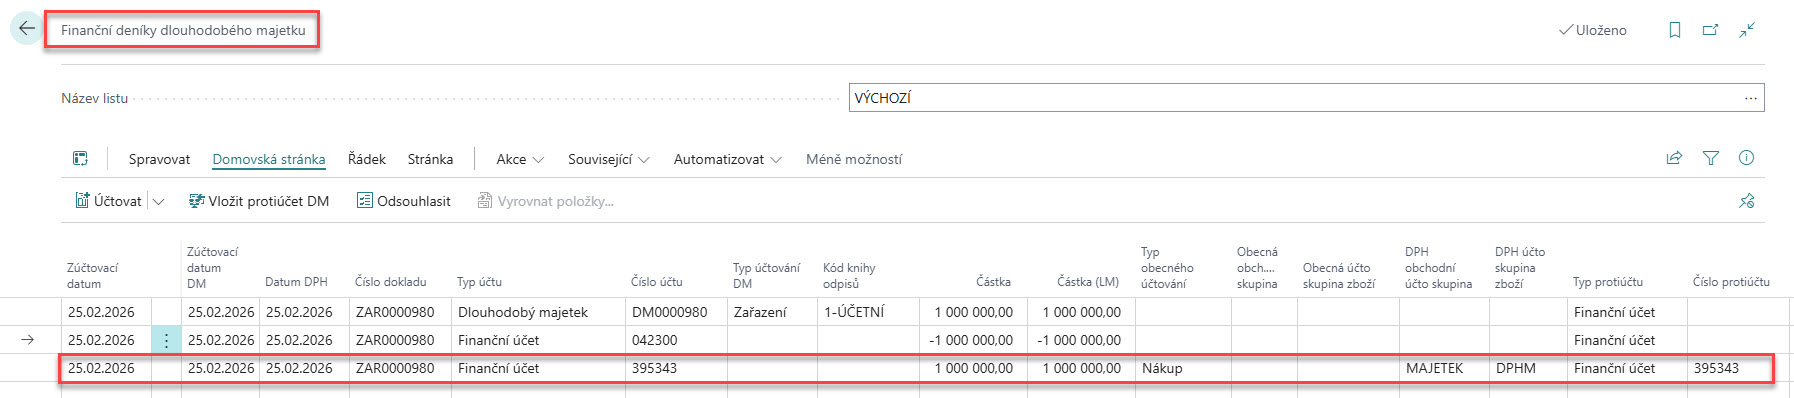This screenshot has height=398, width=1794.
Task: Open the share icon in the action bar
Action: coord(1673,158)
